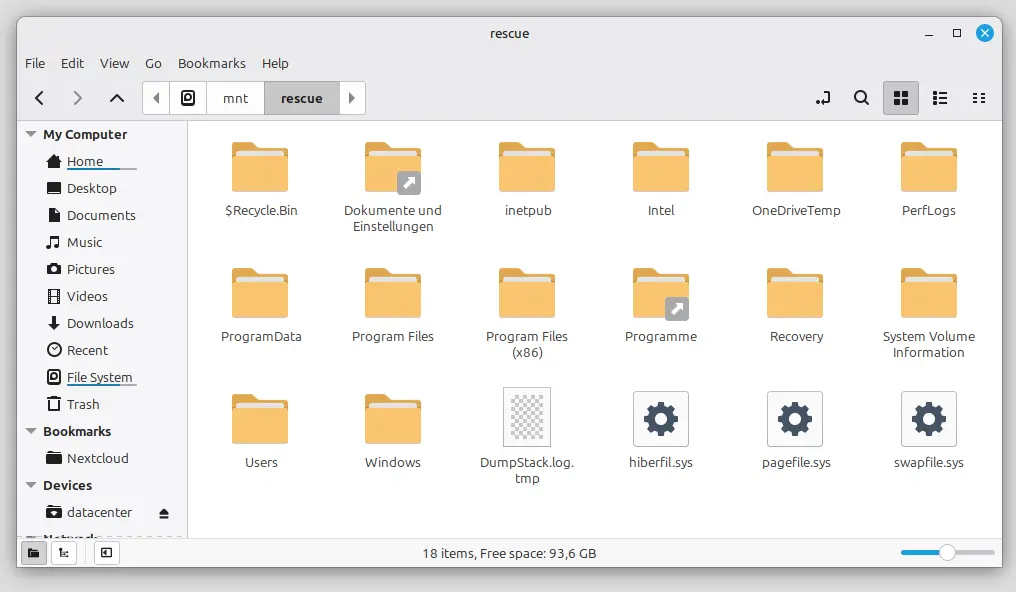Open the Bookmarks menu
The image size is (1016, 592).
coord(211,63)
